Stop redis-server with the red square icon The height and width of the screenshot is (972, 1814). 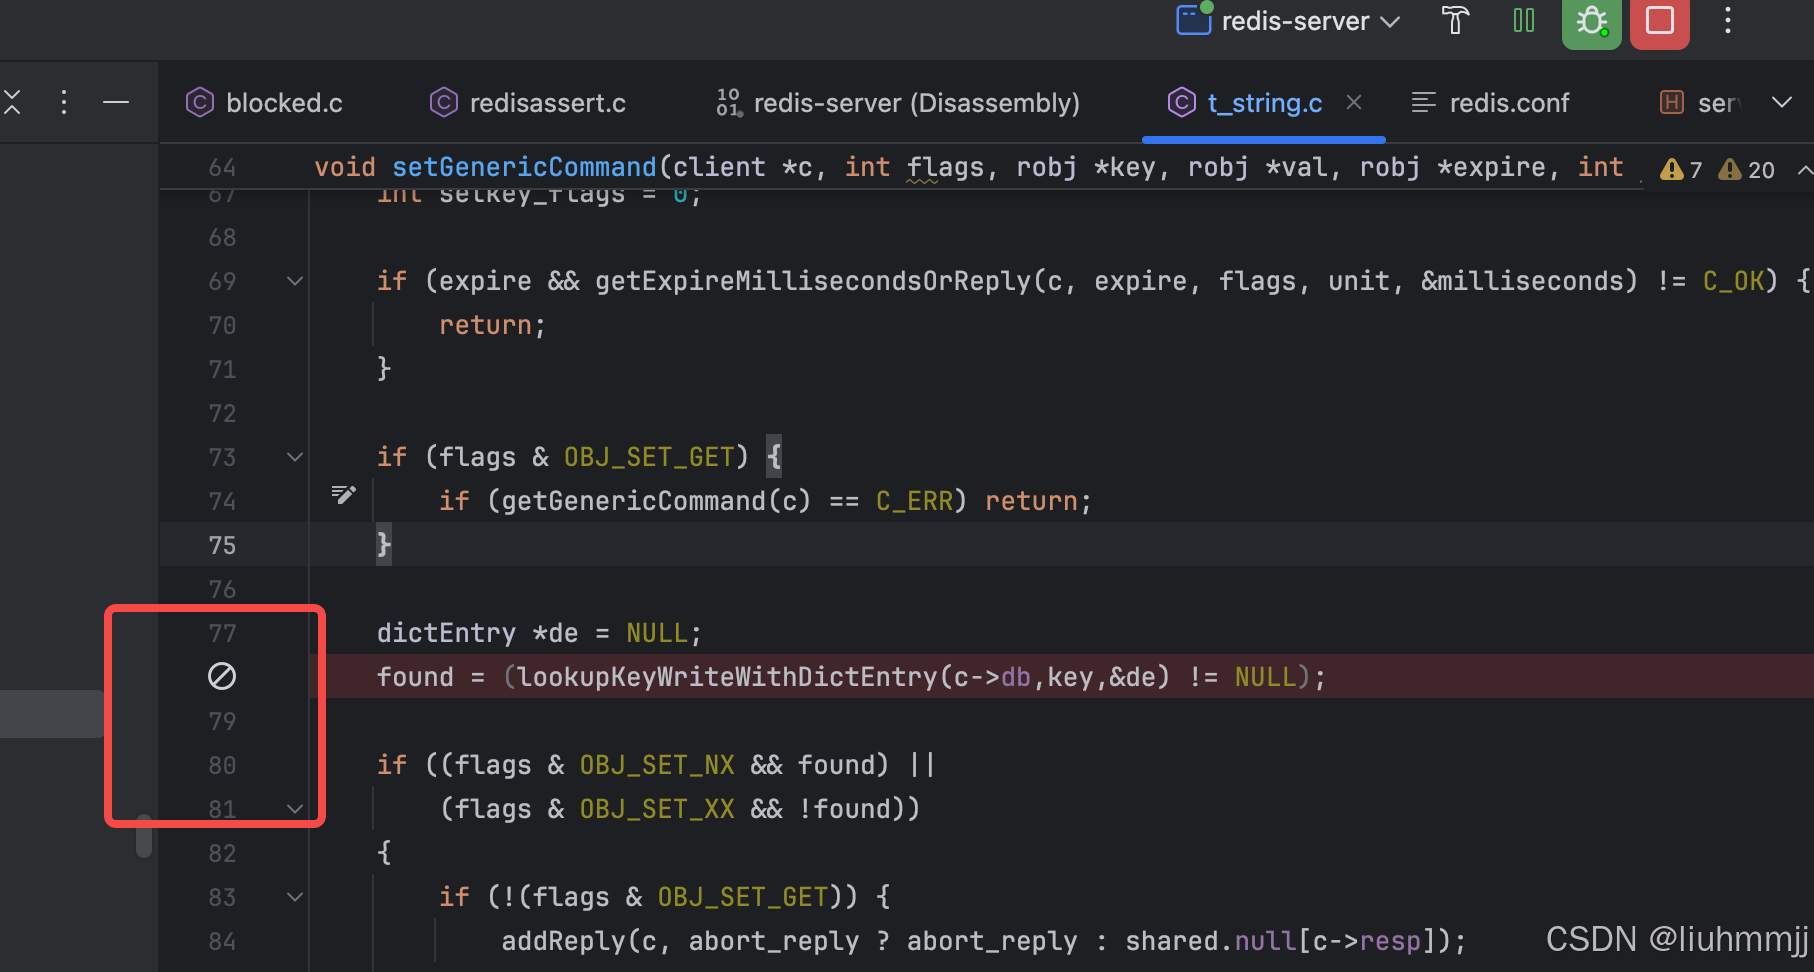(x=1659, y=21)
